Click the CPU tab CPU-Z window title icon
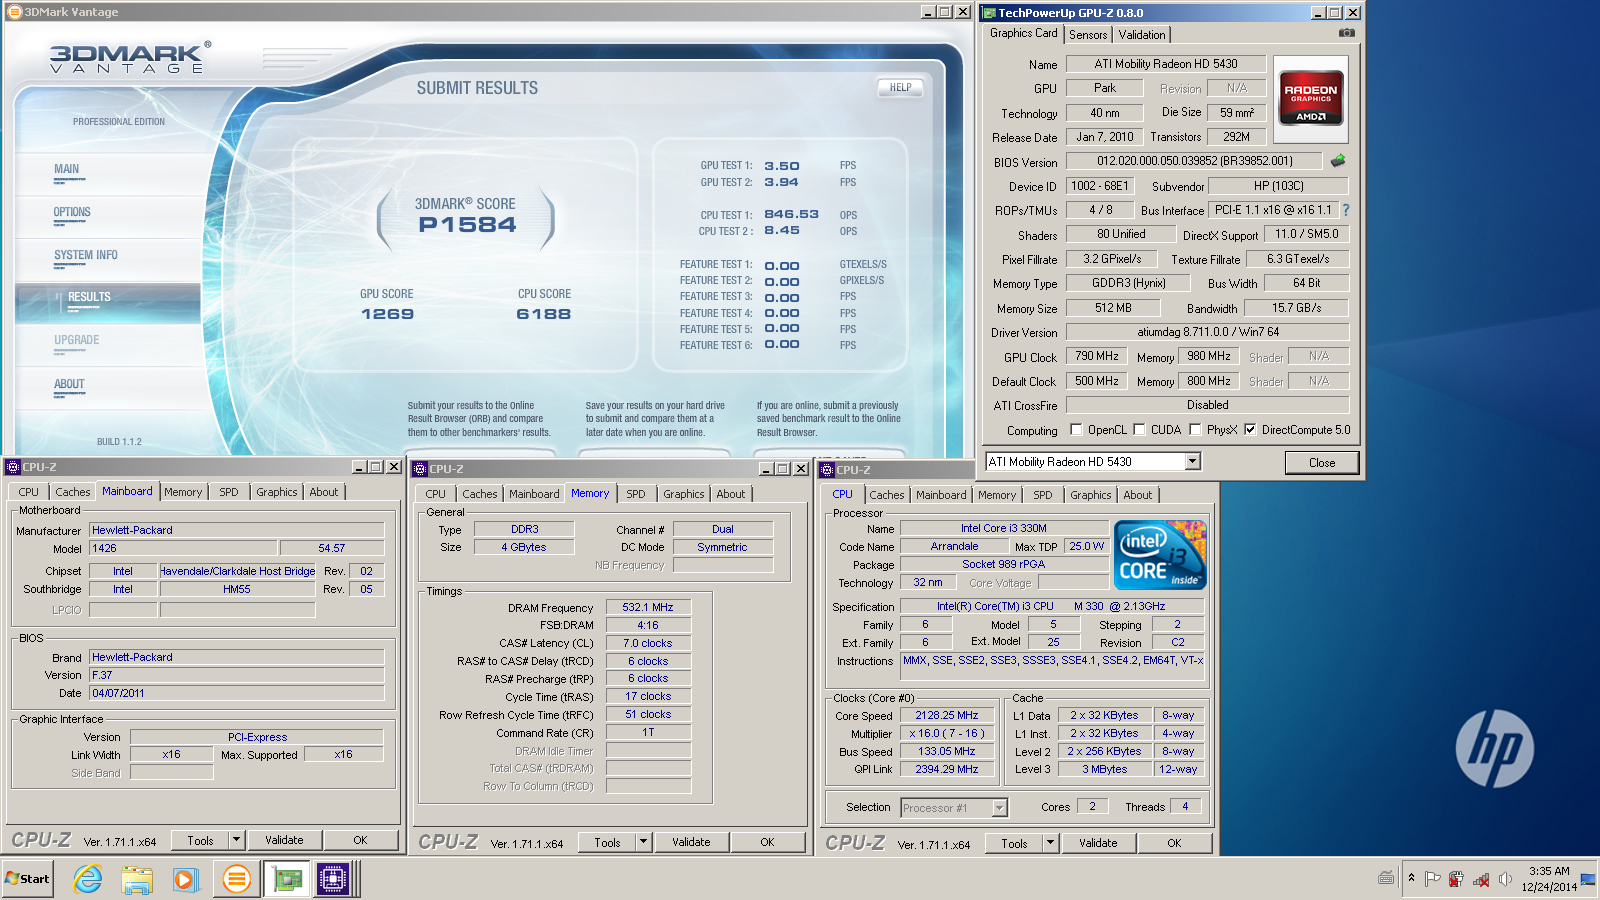The image size is (1600, 900). [826, 470]
